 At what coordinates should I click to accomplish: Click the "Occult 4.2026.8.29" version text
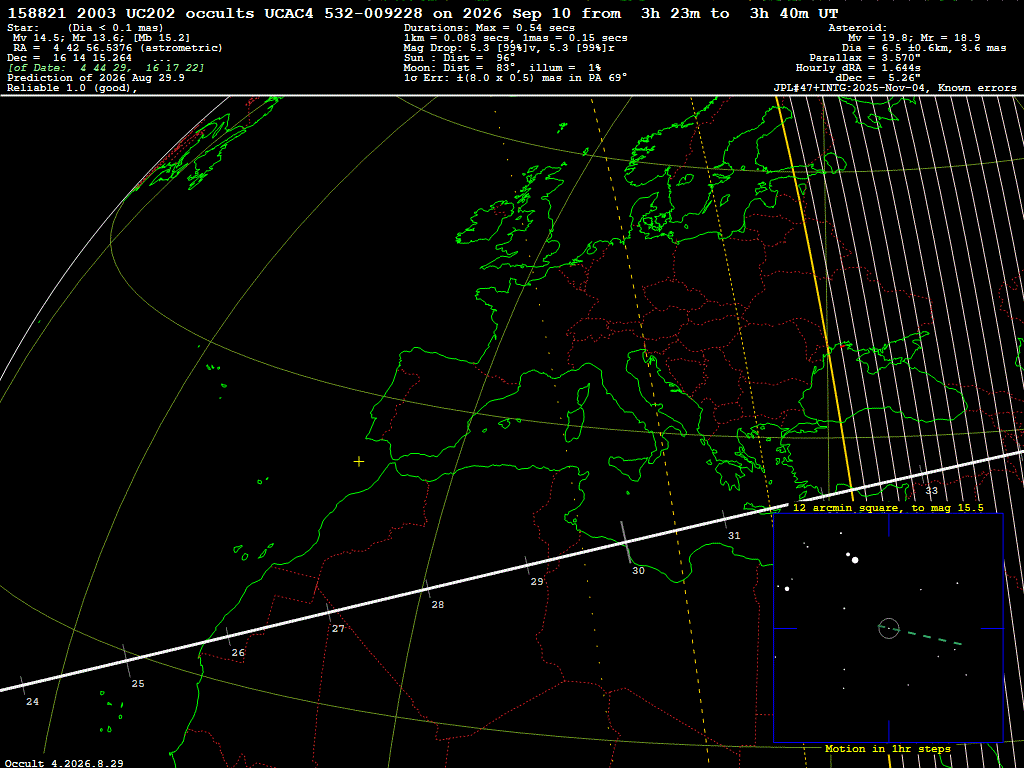(x=64, y=763)
